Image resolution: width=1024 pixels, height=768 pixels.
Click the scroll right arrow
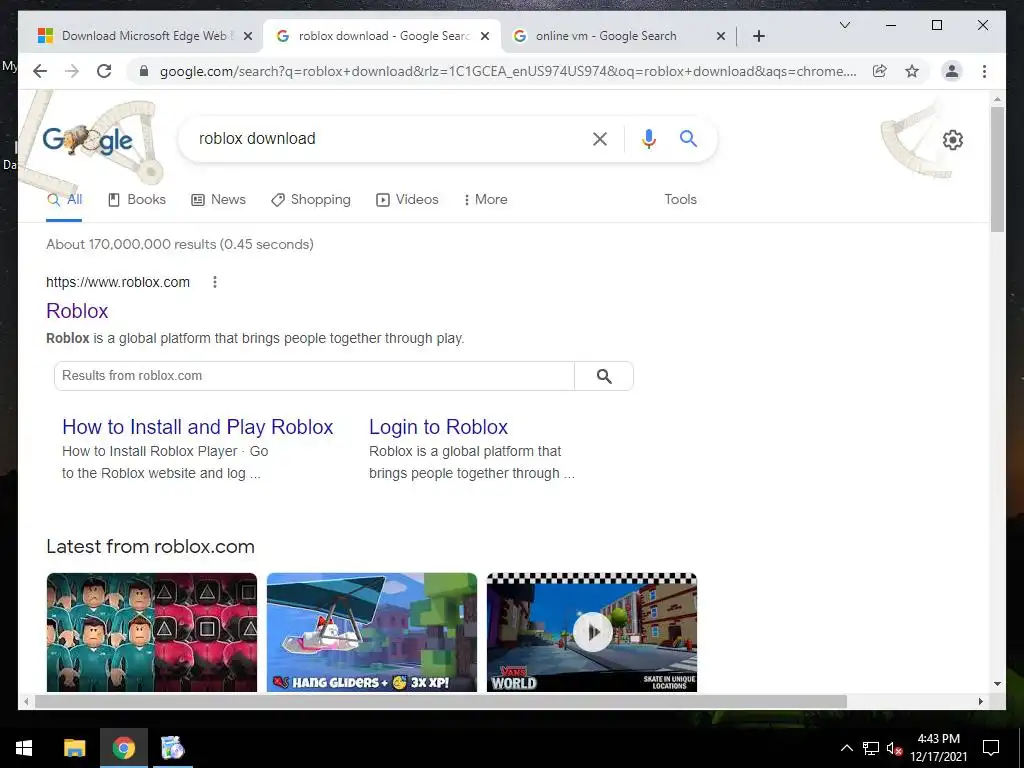[x=980, y=701]
